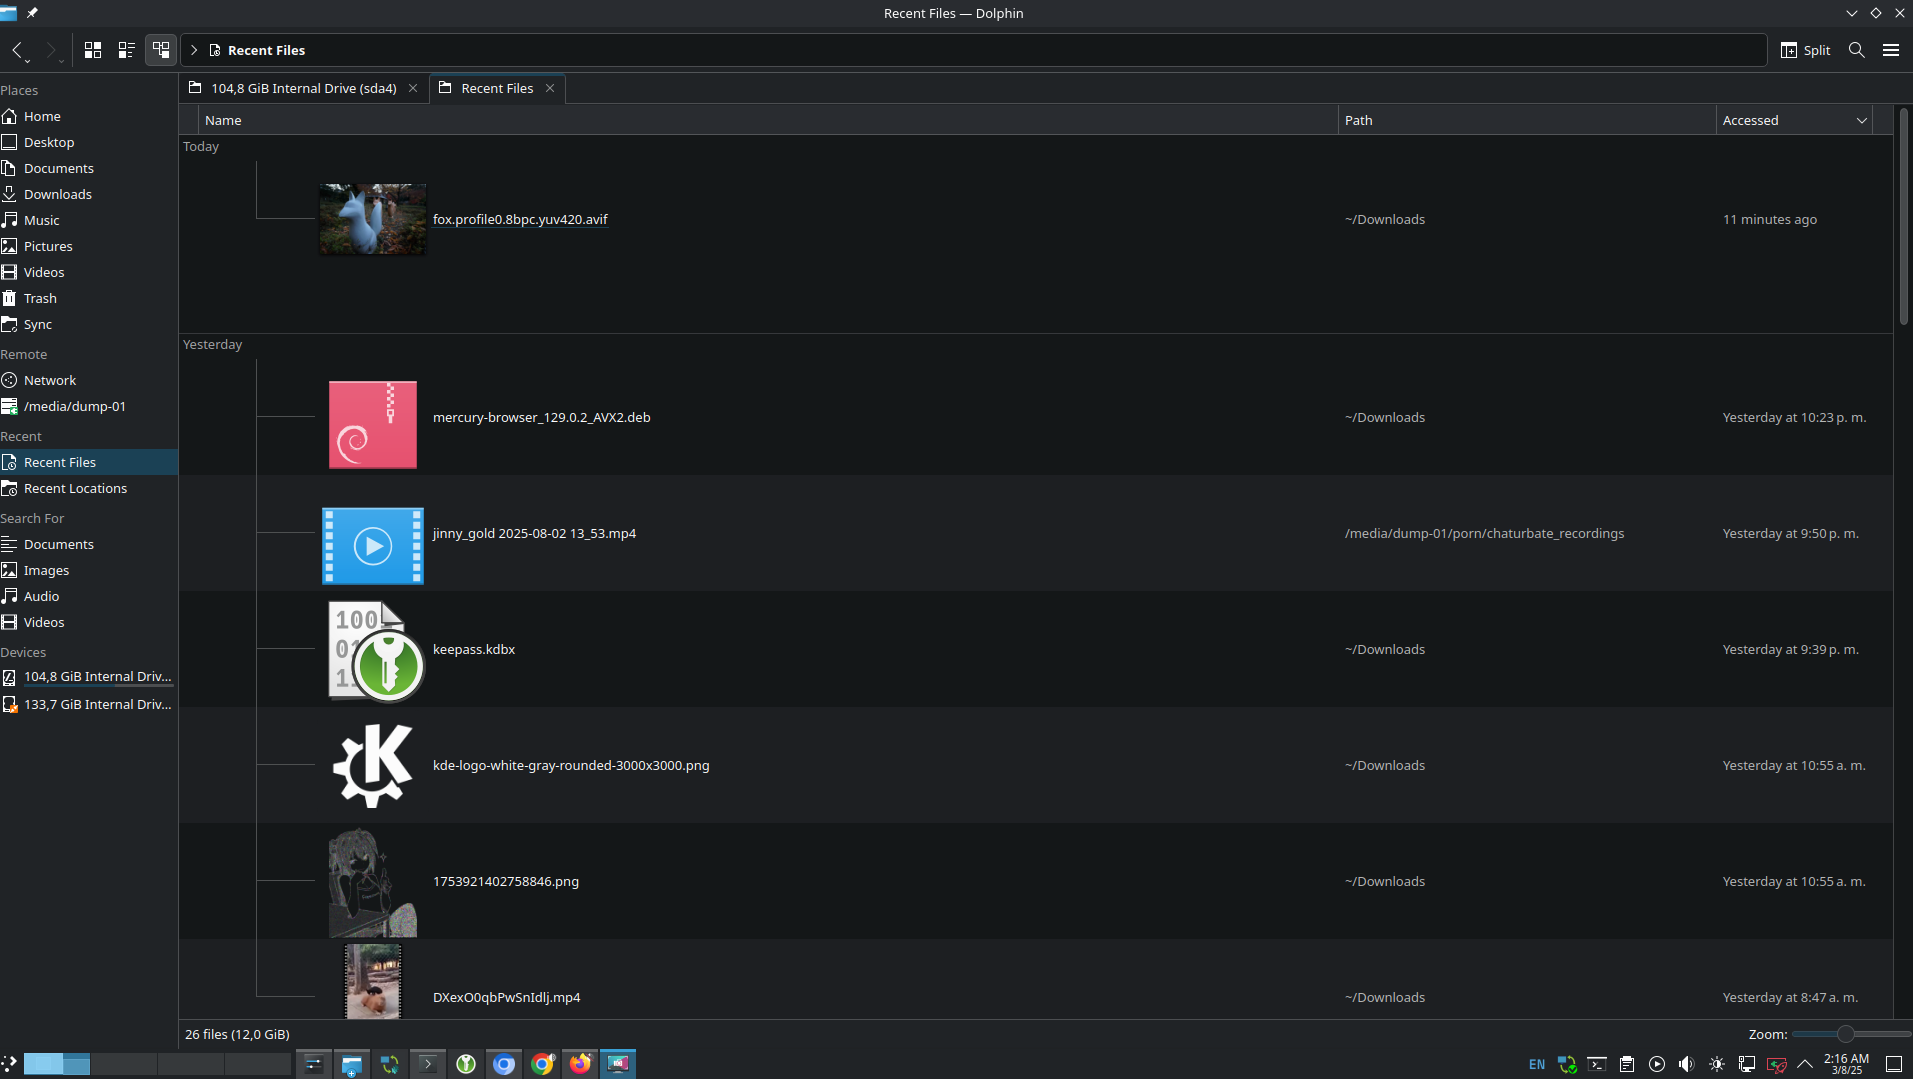Open Documents in Places
Screen dimensions: 1913x1079
click(x=89, y=168)
